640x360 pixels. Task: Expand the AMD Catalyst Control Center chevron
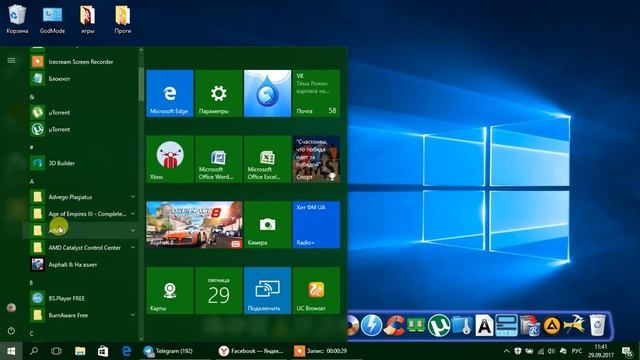click(x=133, y=247)
